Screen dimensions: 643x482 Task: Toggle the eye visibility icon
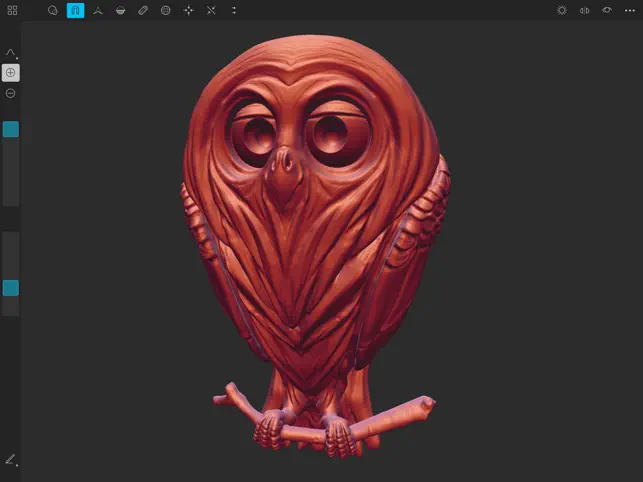point(607,10)
